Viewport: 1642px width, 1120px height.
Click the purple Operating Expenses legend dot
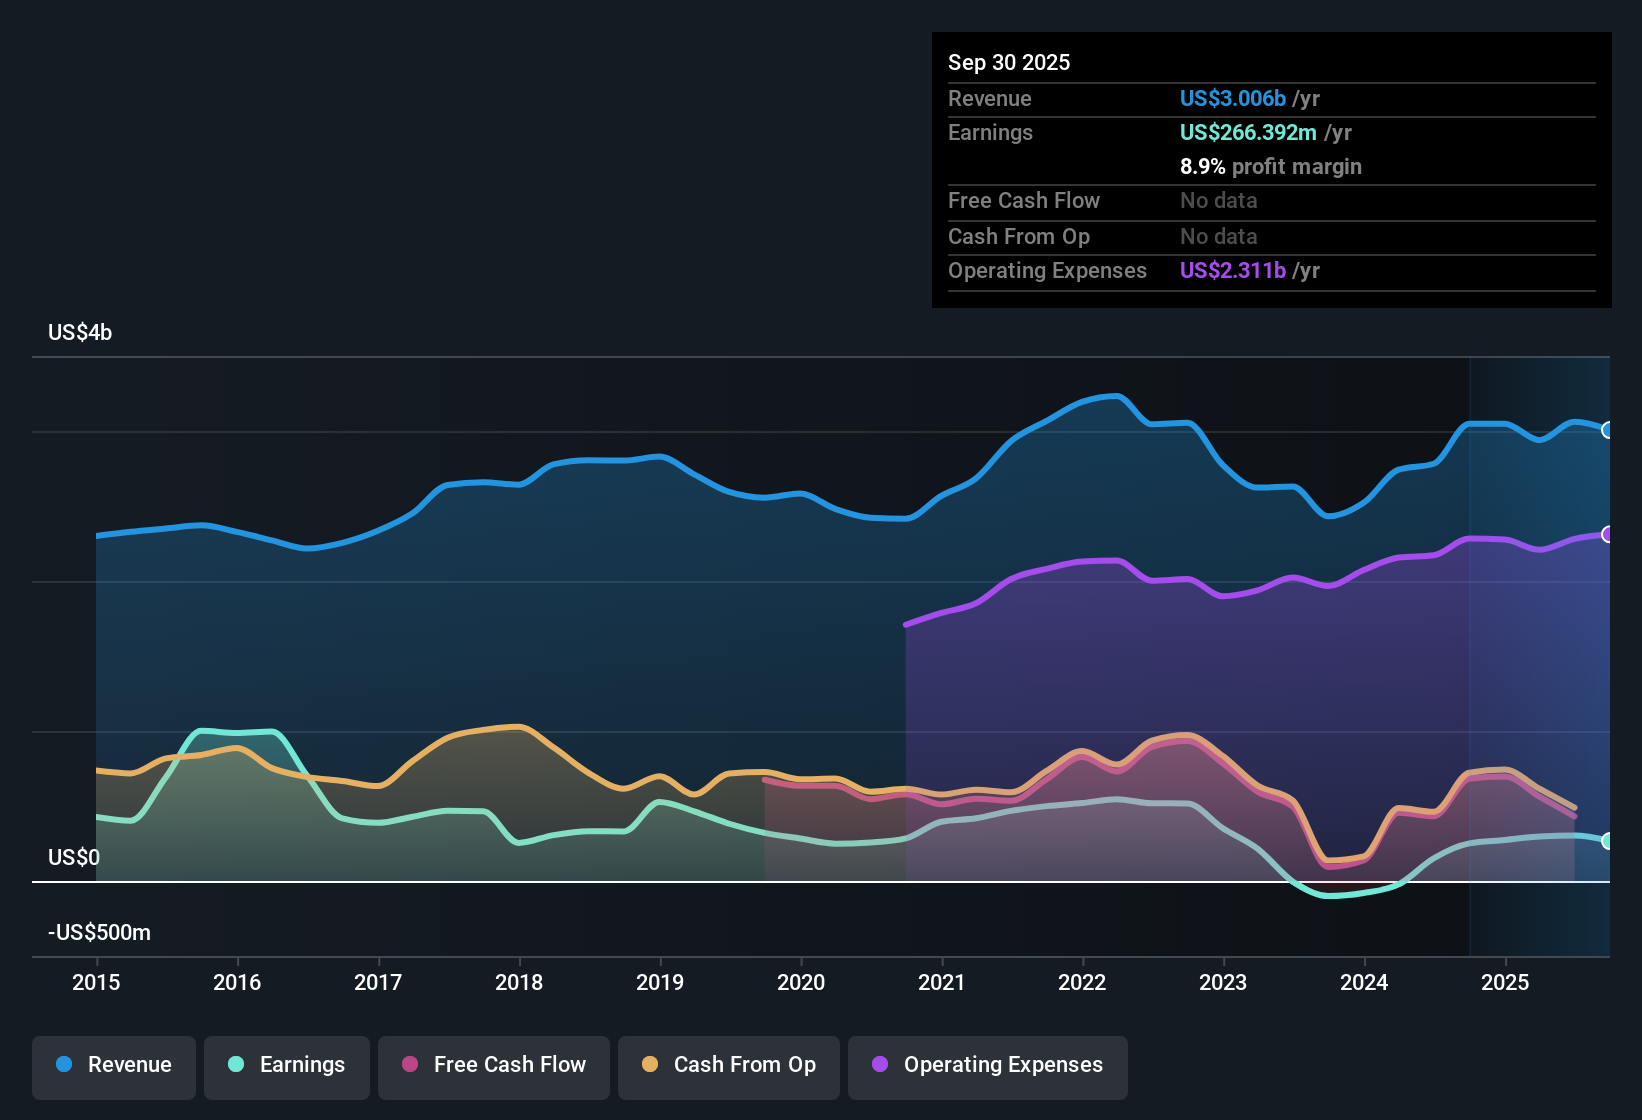(x=879, y=1065)
